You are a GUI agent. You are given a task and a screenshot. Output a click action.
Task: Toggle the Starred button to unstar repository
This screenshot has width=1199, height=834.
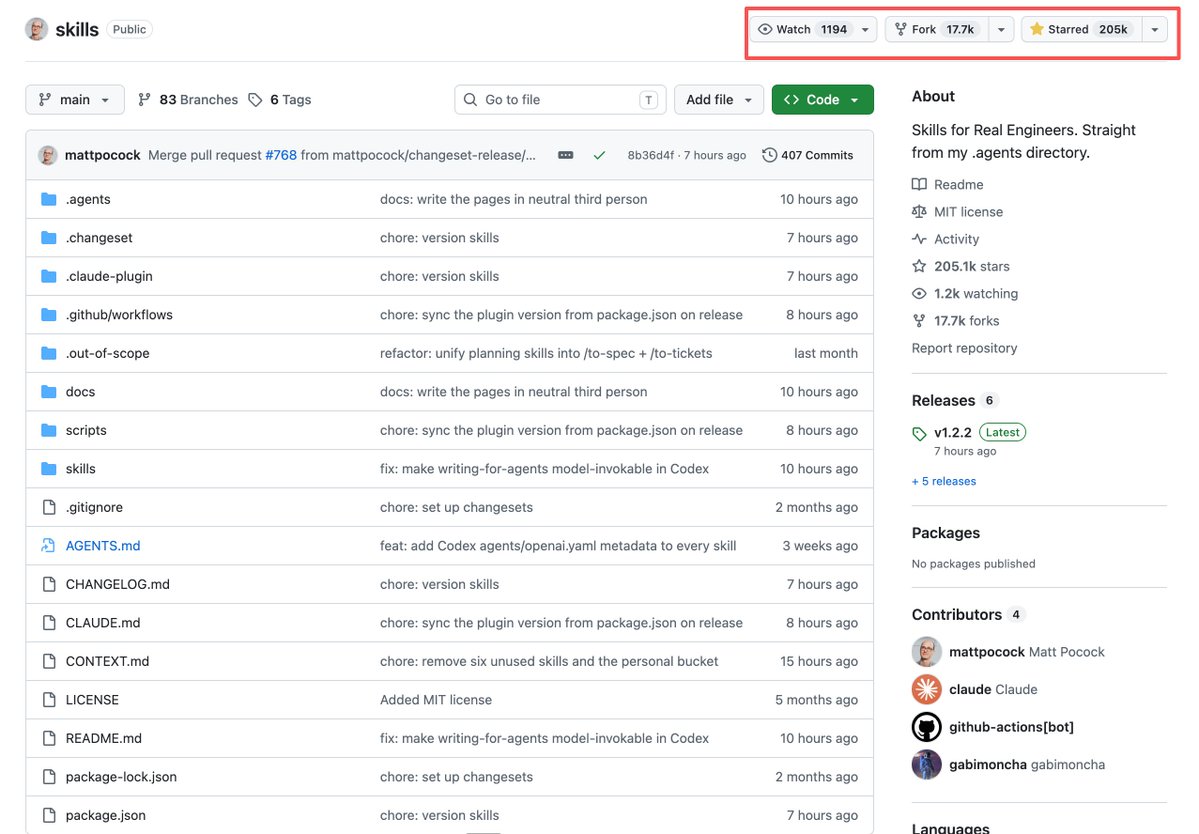pos(1080,29)
